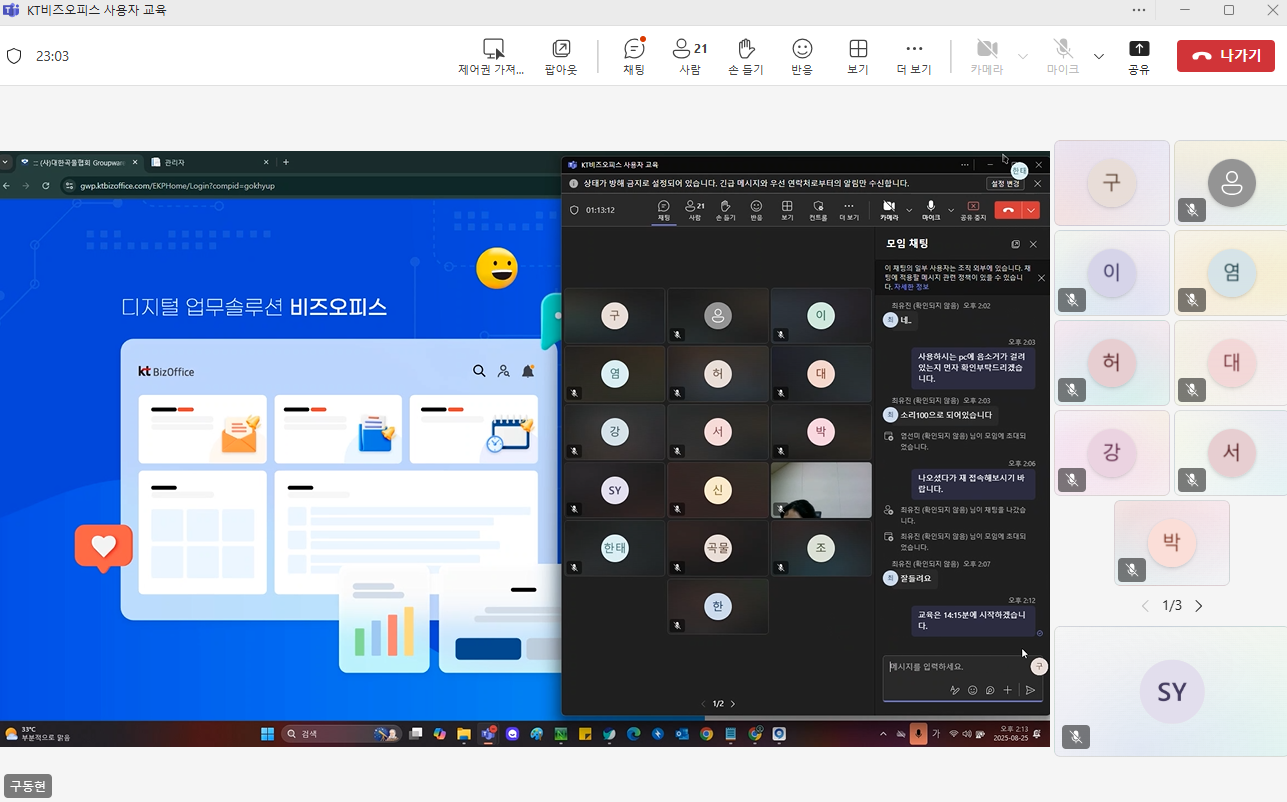Click the send message arrow icon
This screenshot has width=1287, height=802.
(x=1030, y=690)
